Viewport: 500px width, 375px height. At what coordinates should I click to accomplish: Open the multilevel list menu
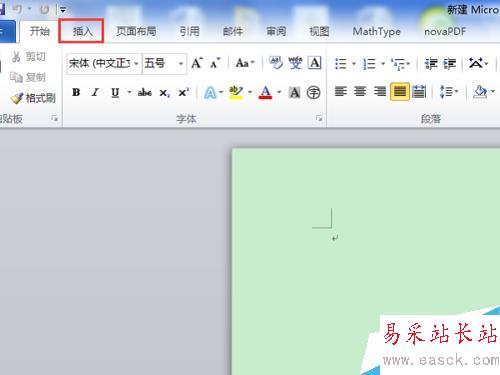coord(400,63)
